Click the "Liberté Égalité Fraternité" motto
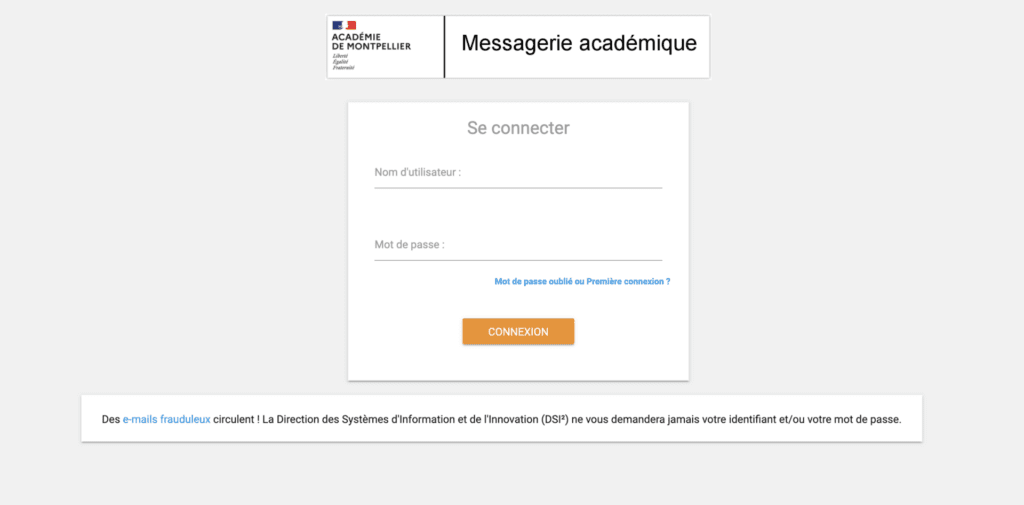 [x=342, y=62]
